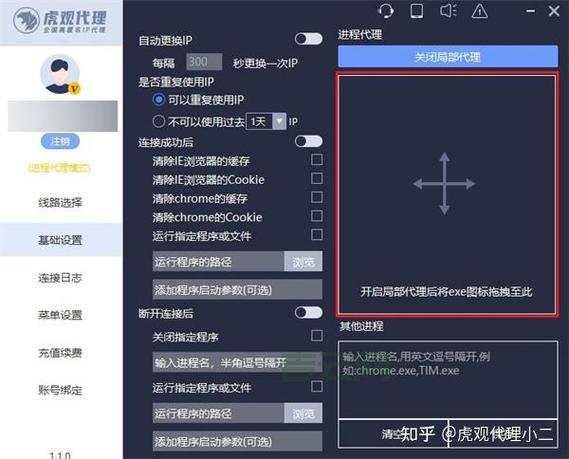Click the 其他进程 process names textbox
The image size is (569, 459).
click(x=448, y=380)
